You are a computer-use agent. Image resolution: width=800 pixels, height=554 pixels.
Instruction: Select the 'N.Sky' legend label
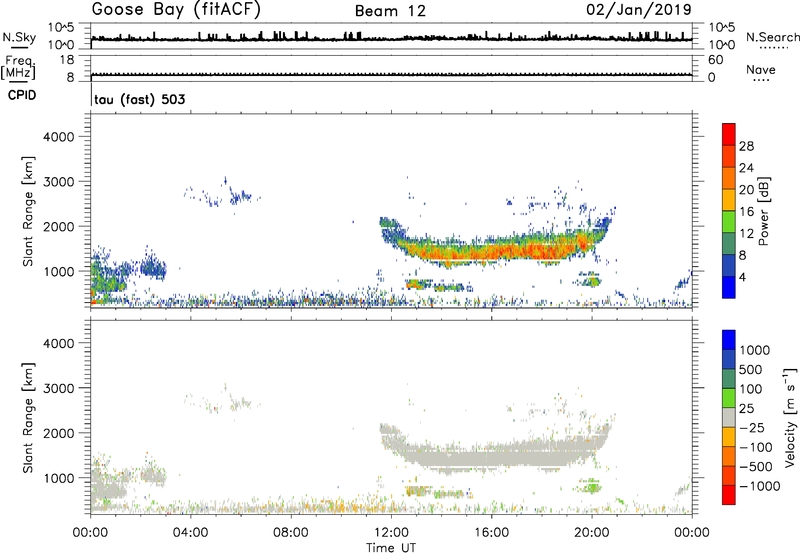[19, 37]
